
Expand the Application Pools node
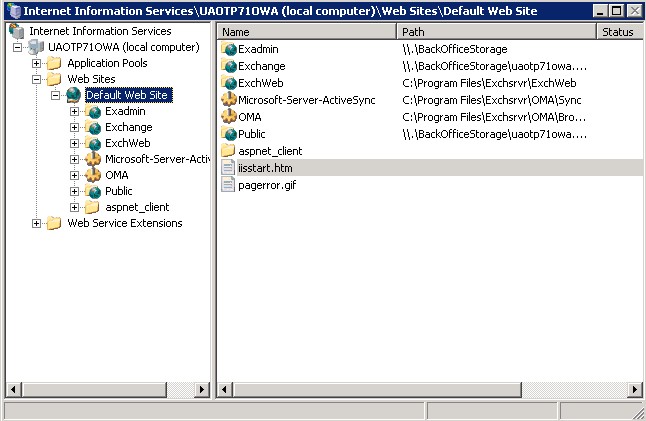point(37,64)
